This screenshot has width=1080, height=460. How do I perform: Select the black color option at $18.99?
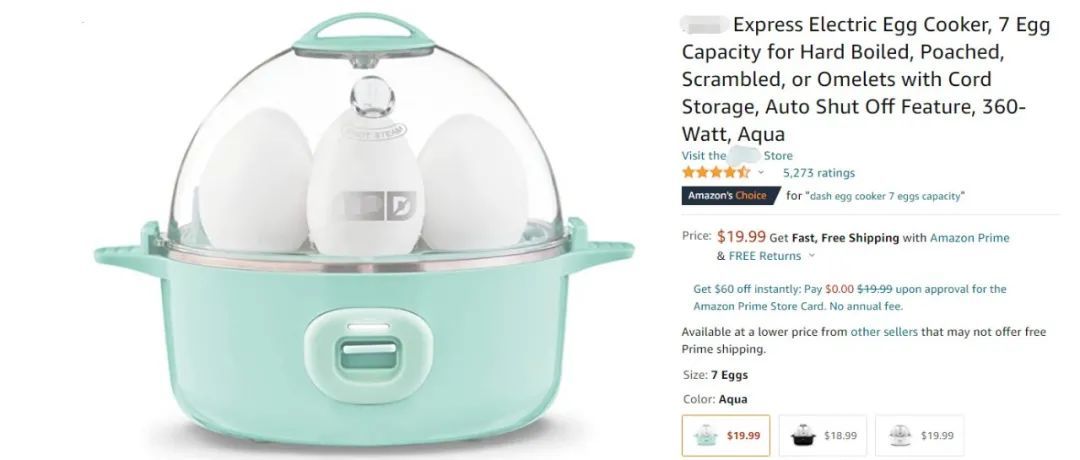point(822,435)
